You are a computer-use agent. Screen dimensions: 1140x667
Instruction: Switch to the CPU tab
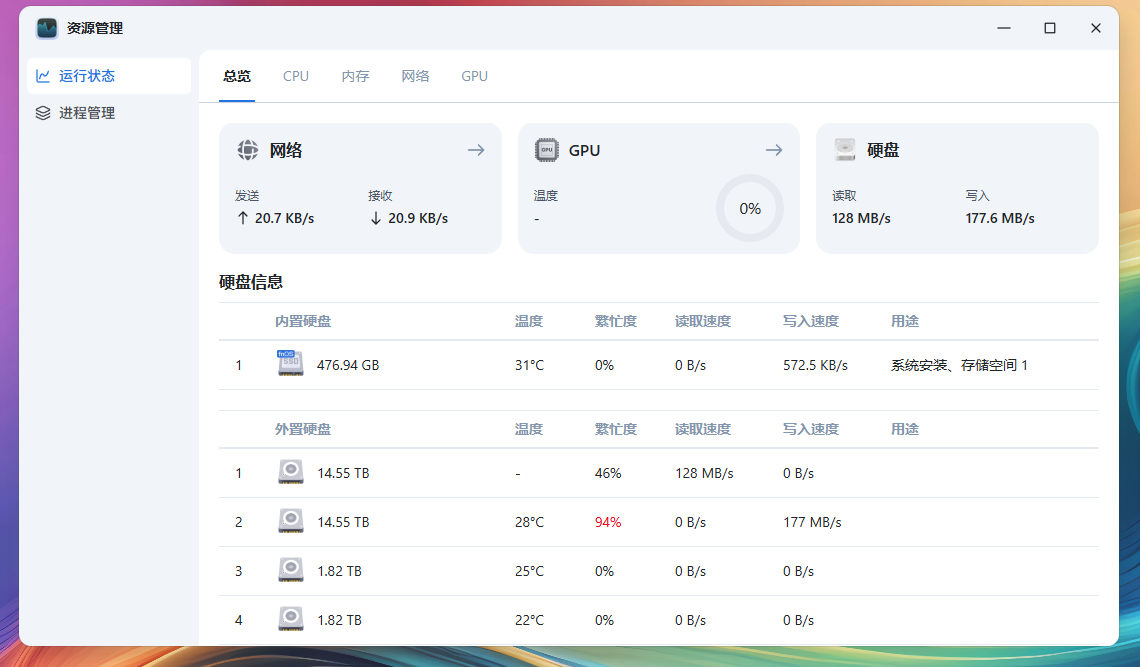pyautogui.click(x=296, y=76)
